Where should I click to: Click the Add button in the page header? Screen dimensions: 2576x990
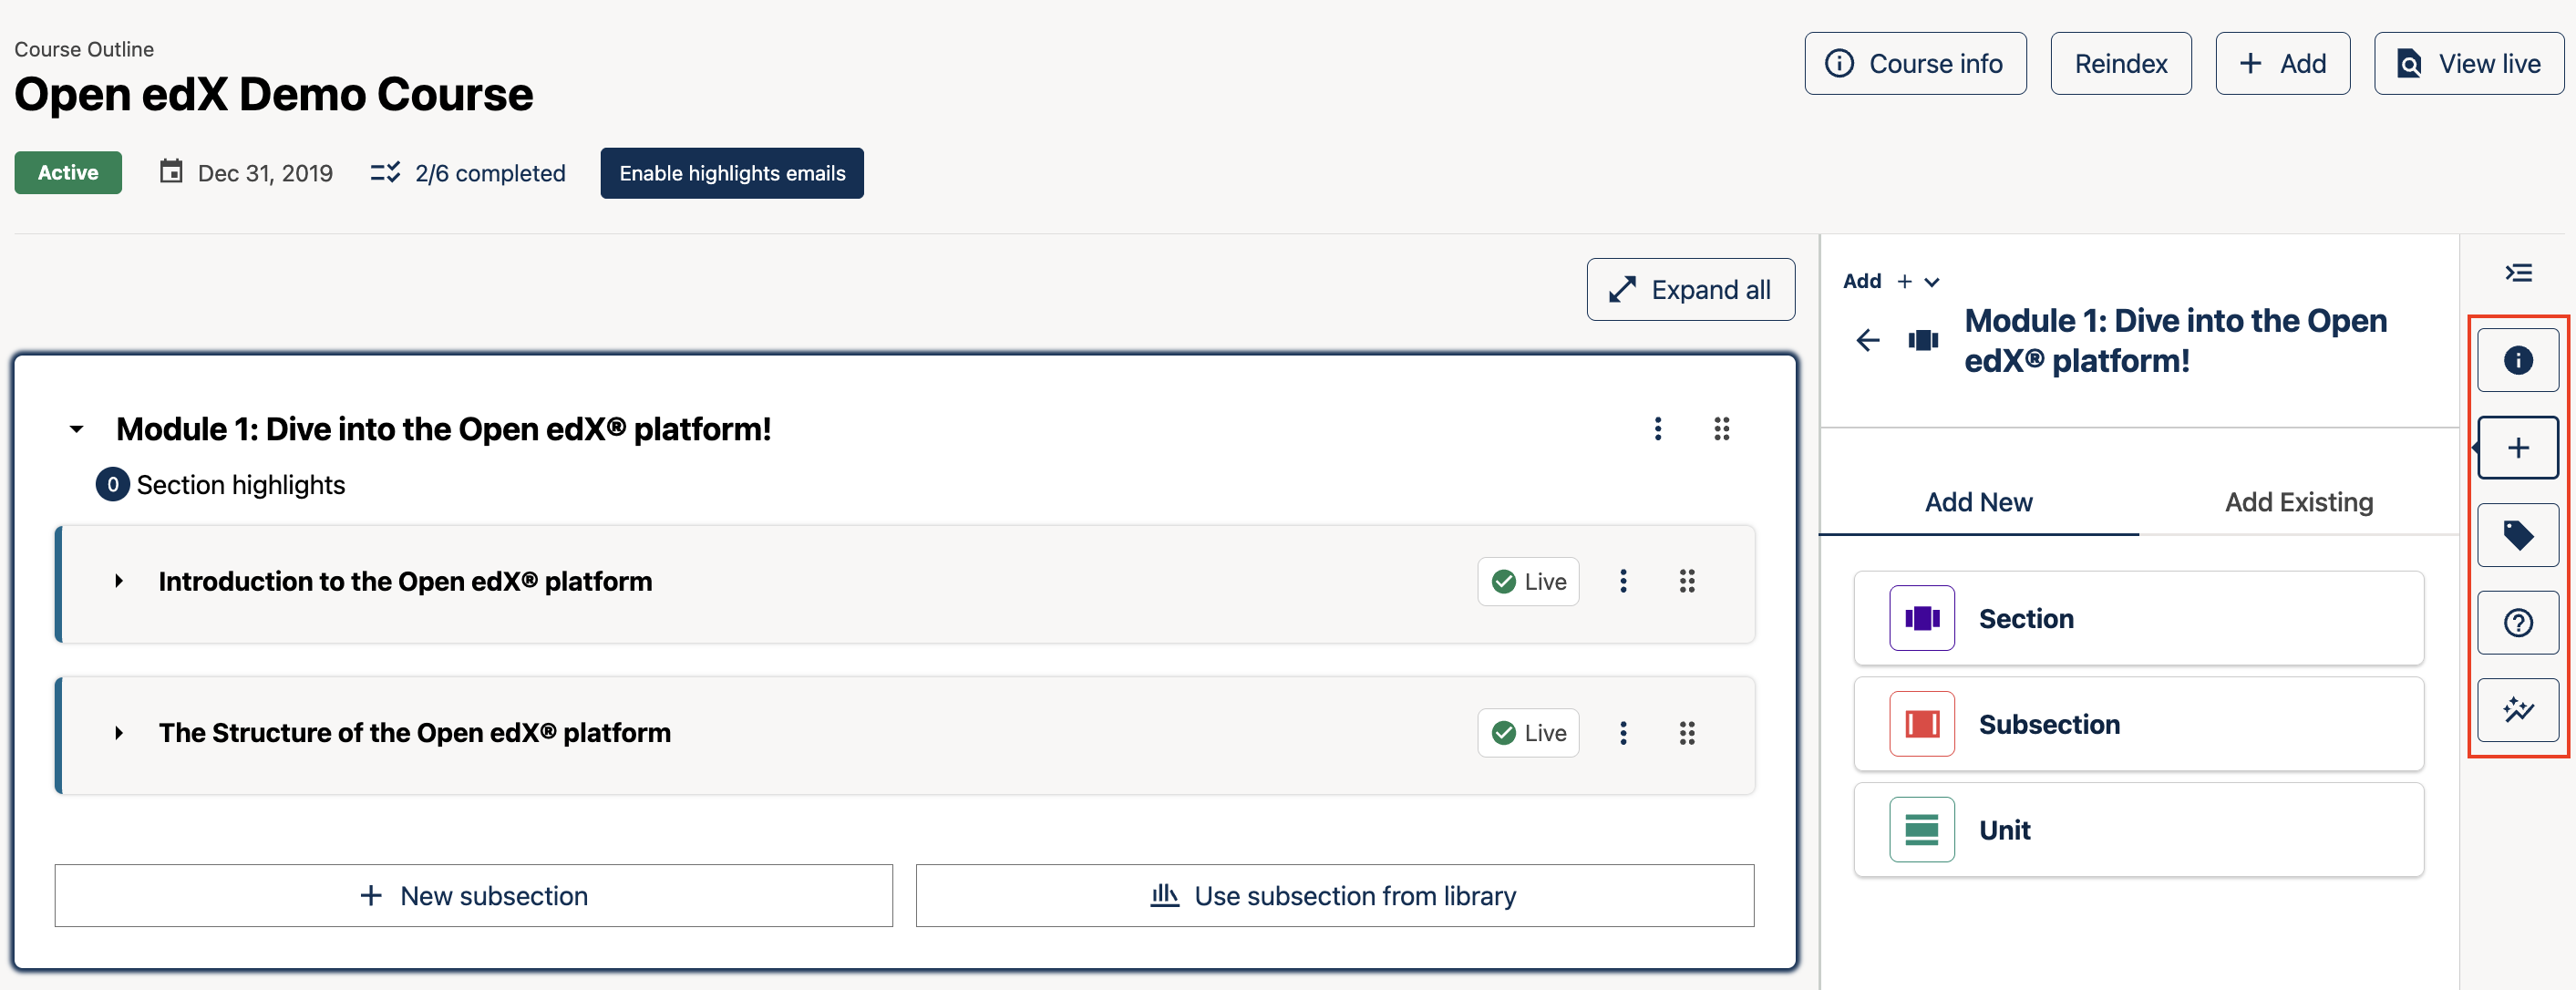2282,64
